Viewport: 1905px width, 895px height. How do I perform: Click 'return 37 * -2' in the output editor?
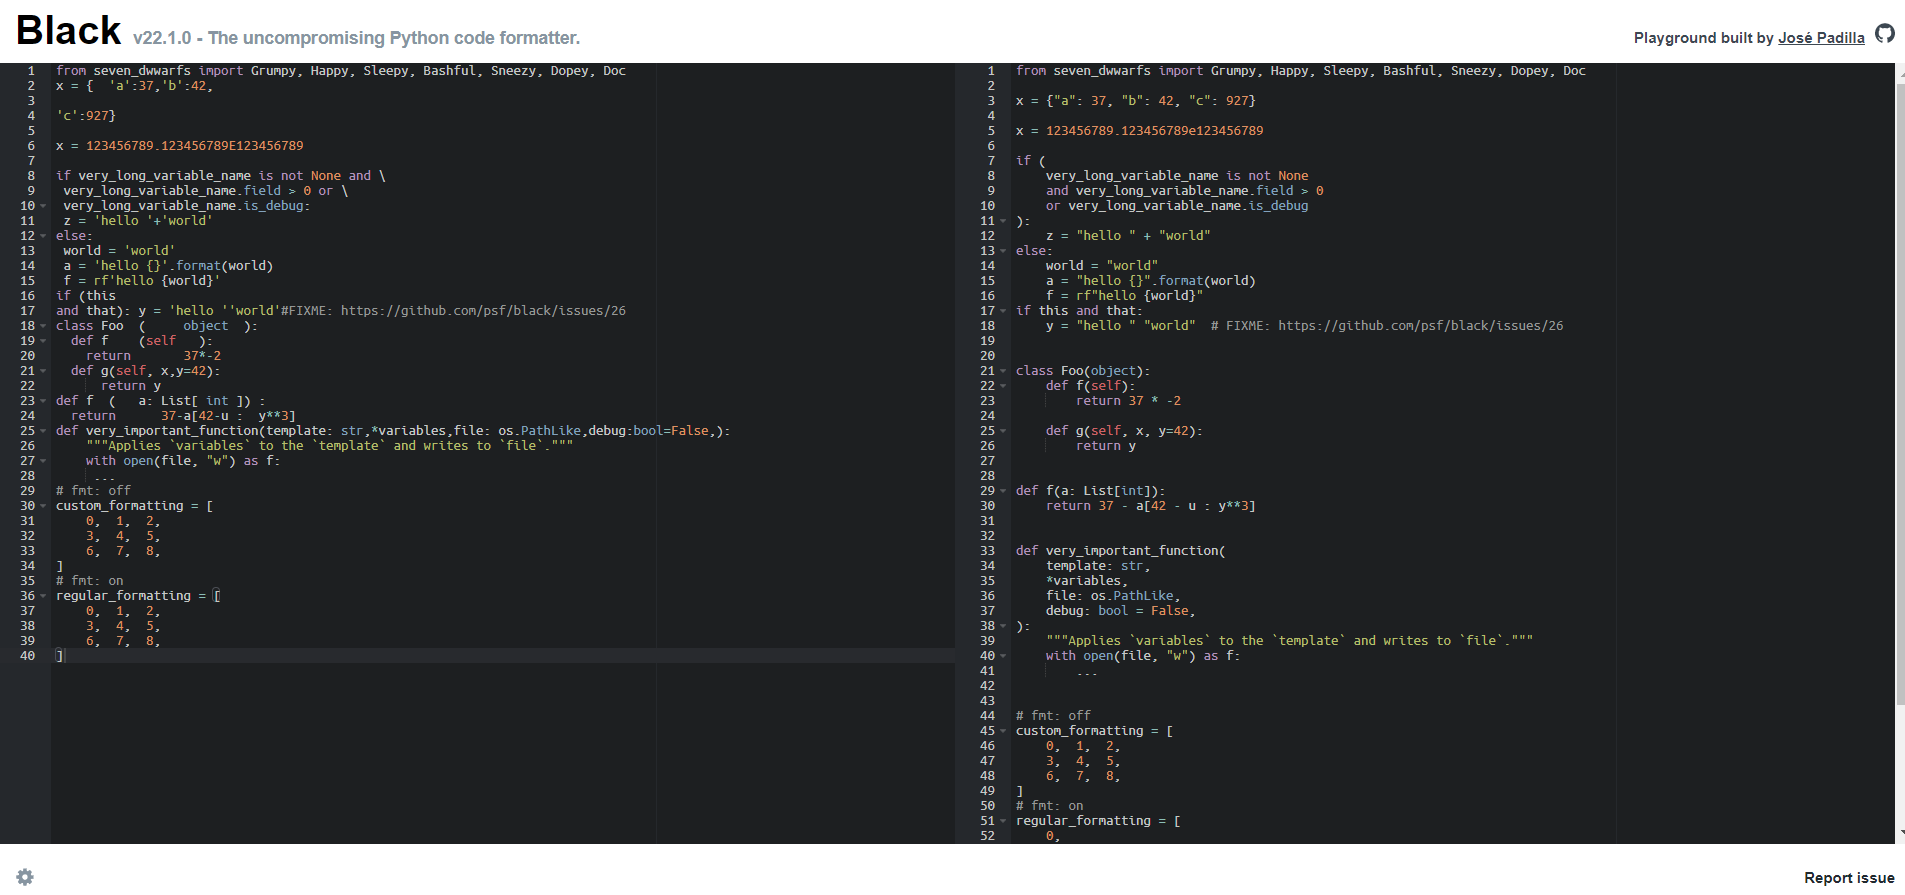[1129, 401]
